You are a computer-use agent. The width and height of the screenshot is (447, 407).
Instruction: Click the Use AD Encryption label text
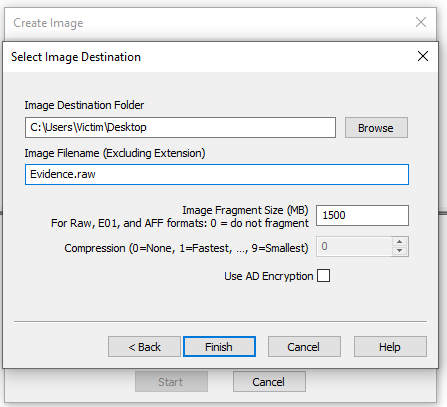269,276
